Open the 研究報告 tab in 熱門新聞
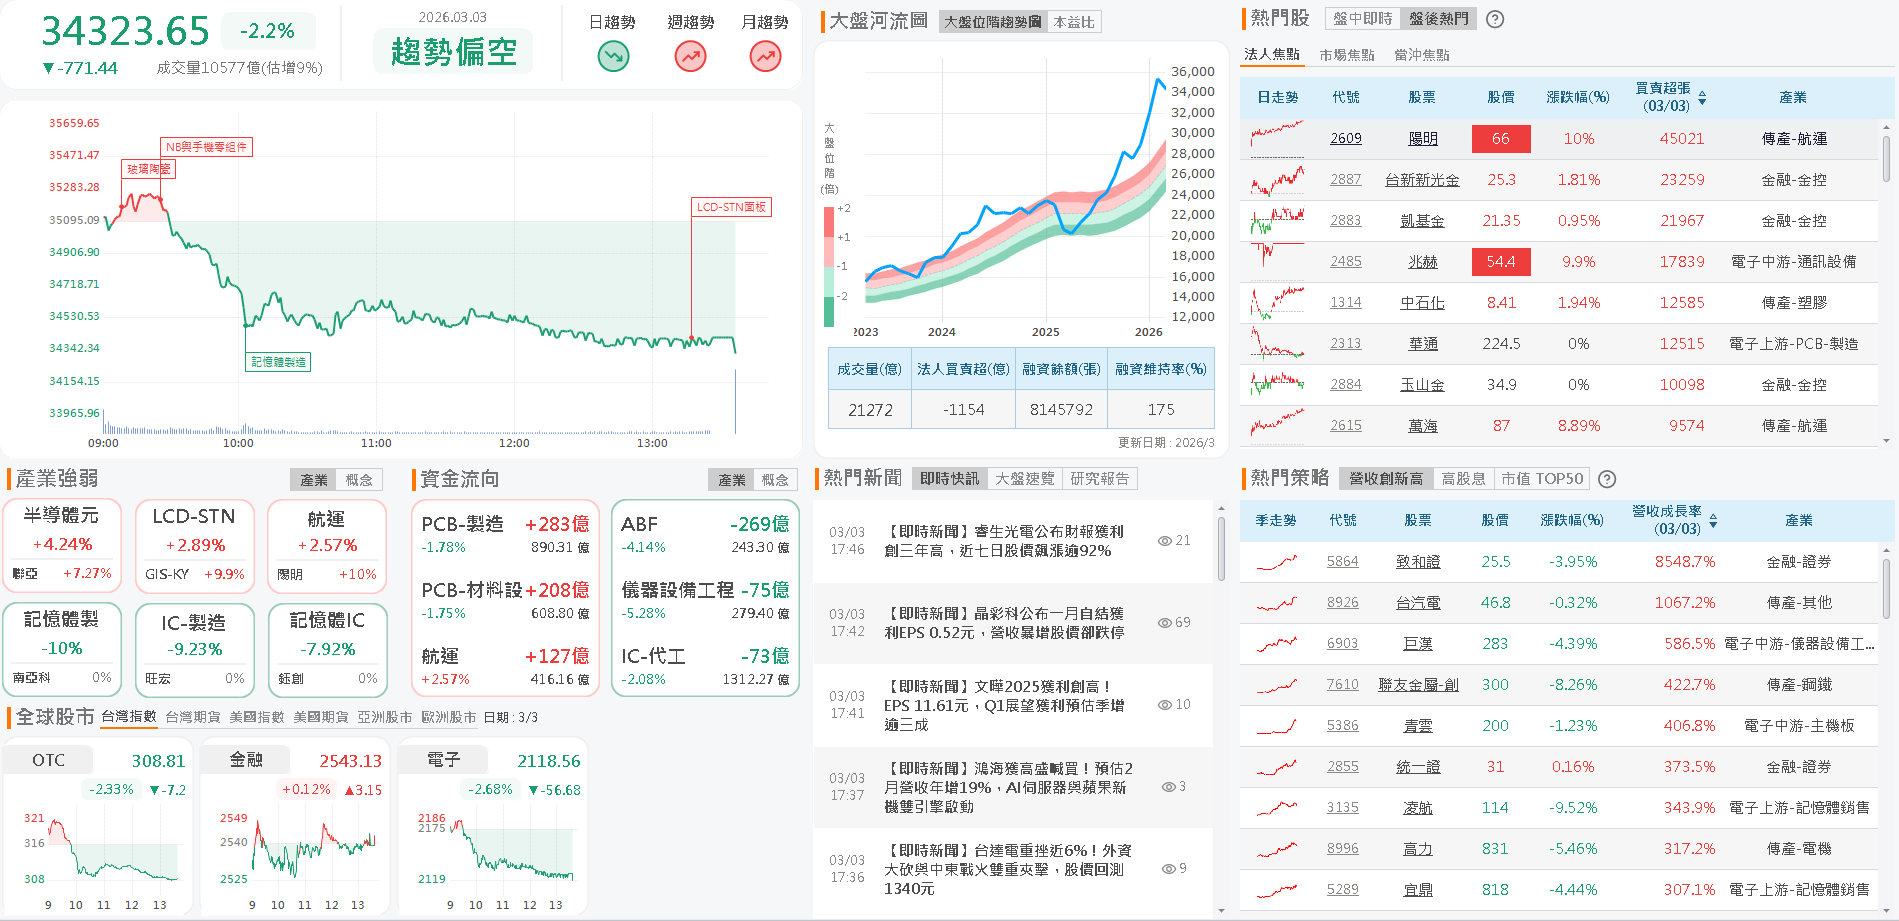 1100,478
